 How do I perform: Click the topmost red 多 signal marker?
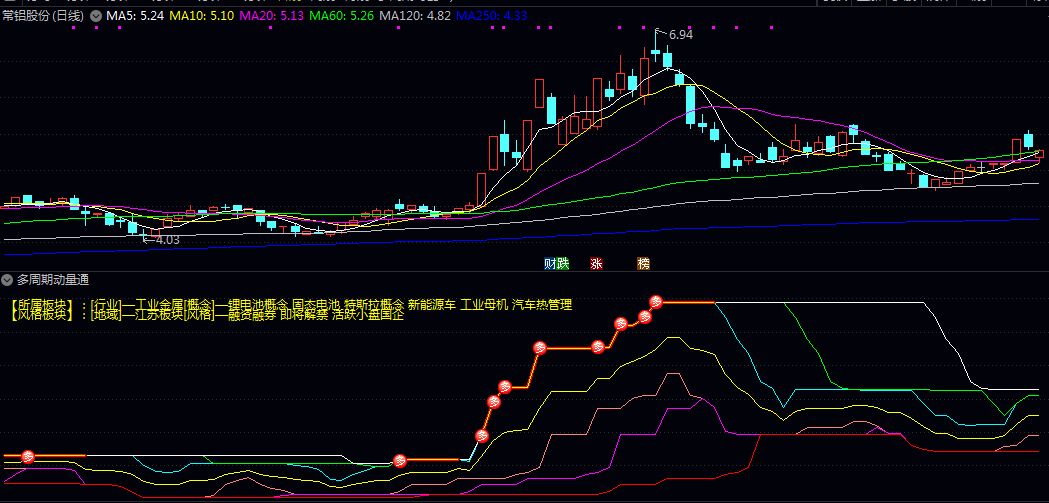[x=657, y=301]
